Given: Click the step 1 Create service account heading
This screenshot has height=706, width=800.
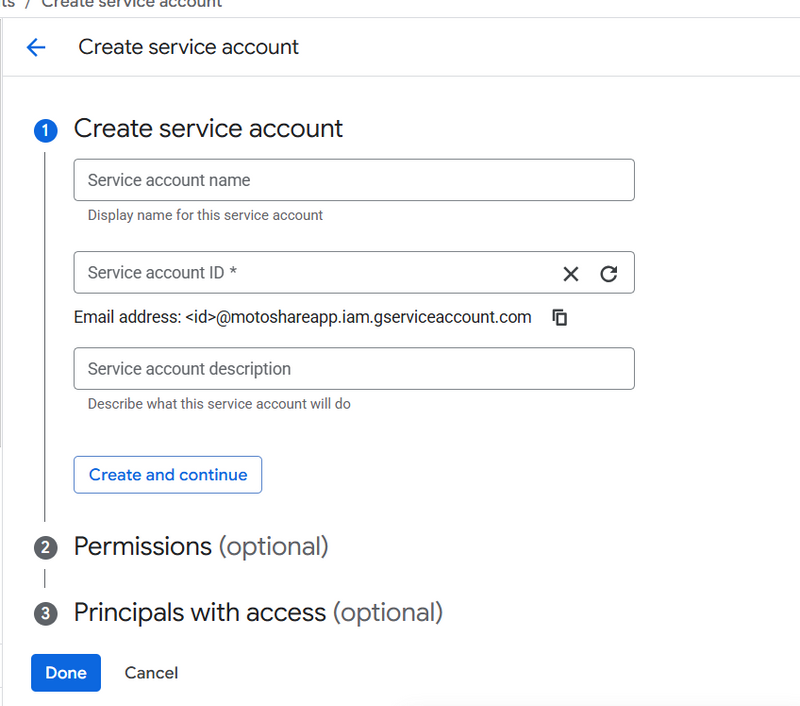Looking at the screenshot, I should click(208, 129).
